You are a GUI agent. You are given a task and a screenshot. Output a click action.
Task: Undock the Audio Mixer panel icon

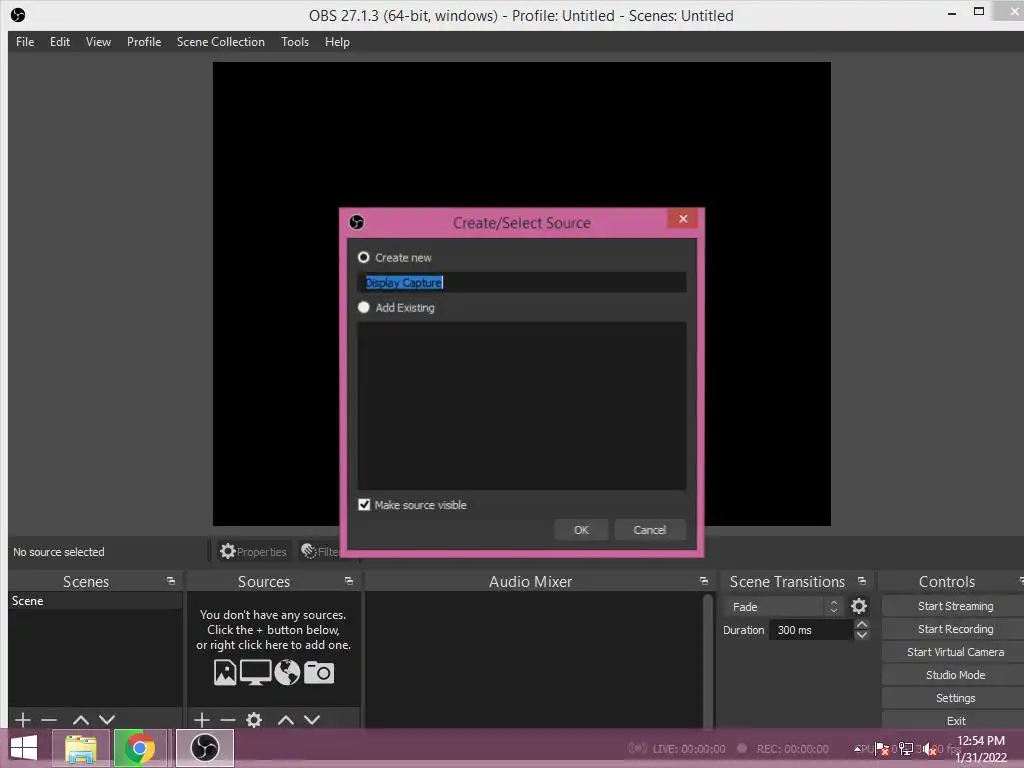pos(703,581)
